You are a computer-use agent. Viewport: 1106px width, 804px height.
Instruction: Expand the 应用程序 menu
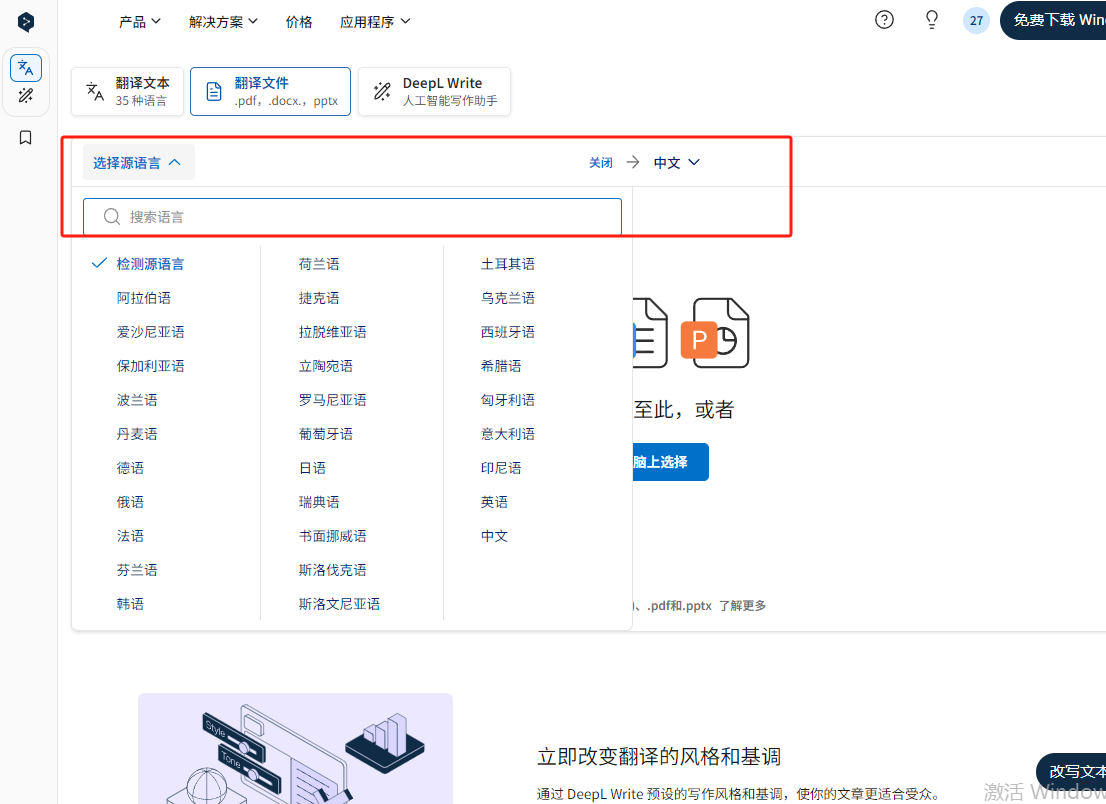point(375,22)
